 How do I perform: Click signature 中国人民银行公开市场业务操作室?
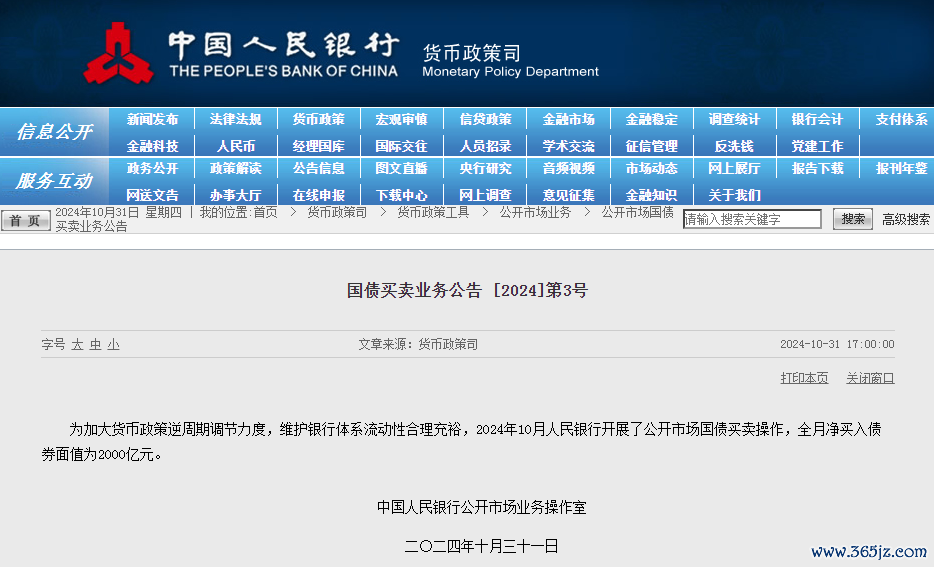[481, 507]
